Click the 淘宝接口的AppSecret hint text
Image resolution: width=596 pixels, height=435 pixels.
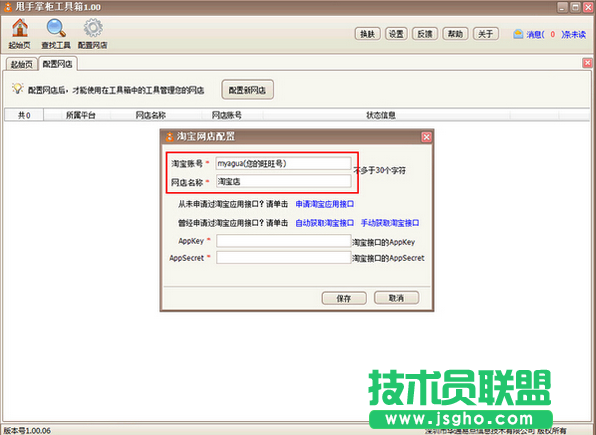point(388,258)
